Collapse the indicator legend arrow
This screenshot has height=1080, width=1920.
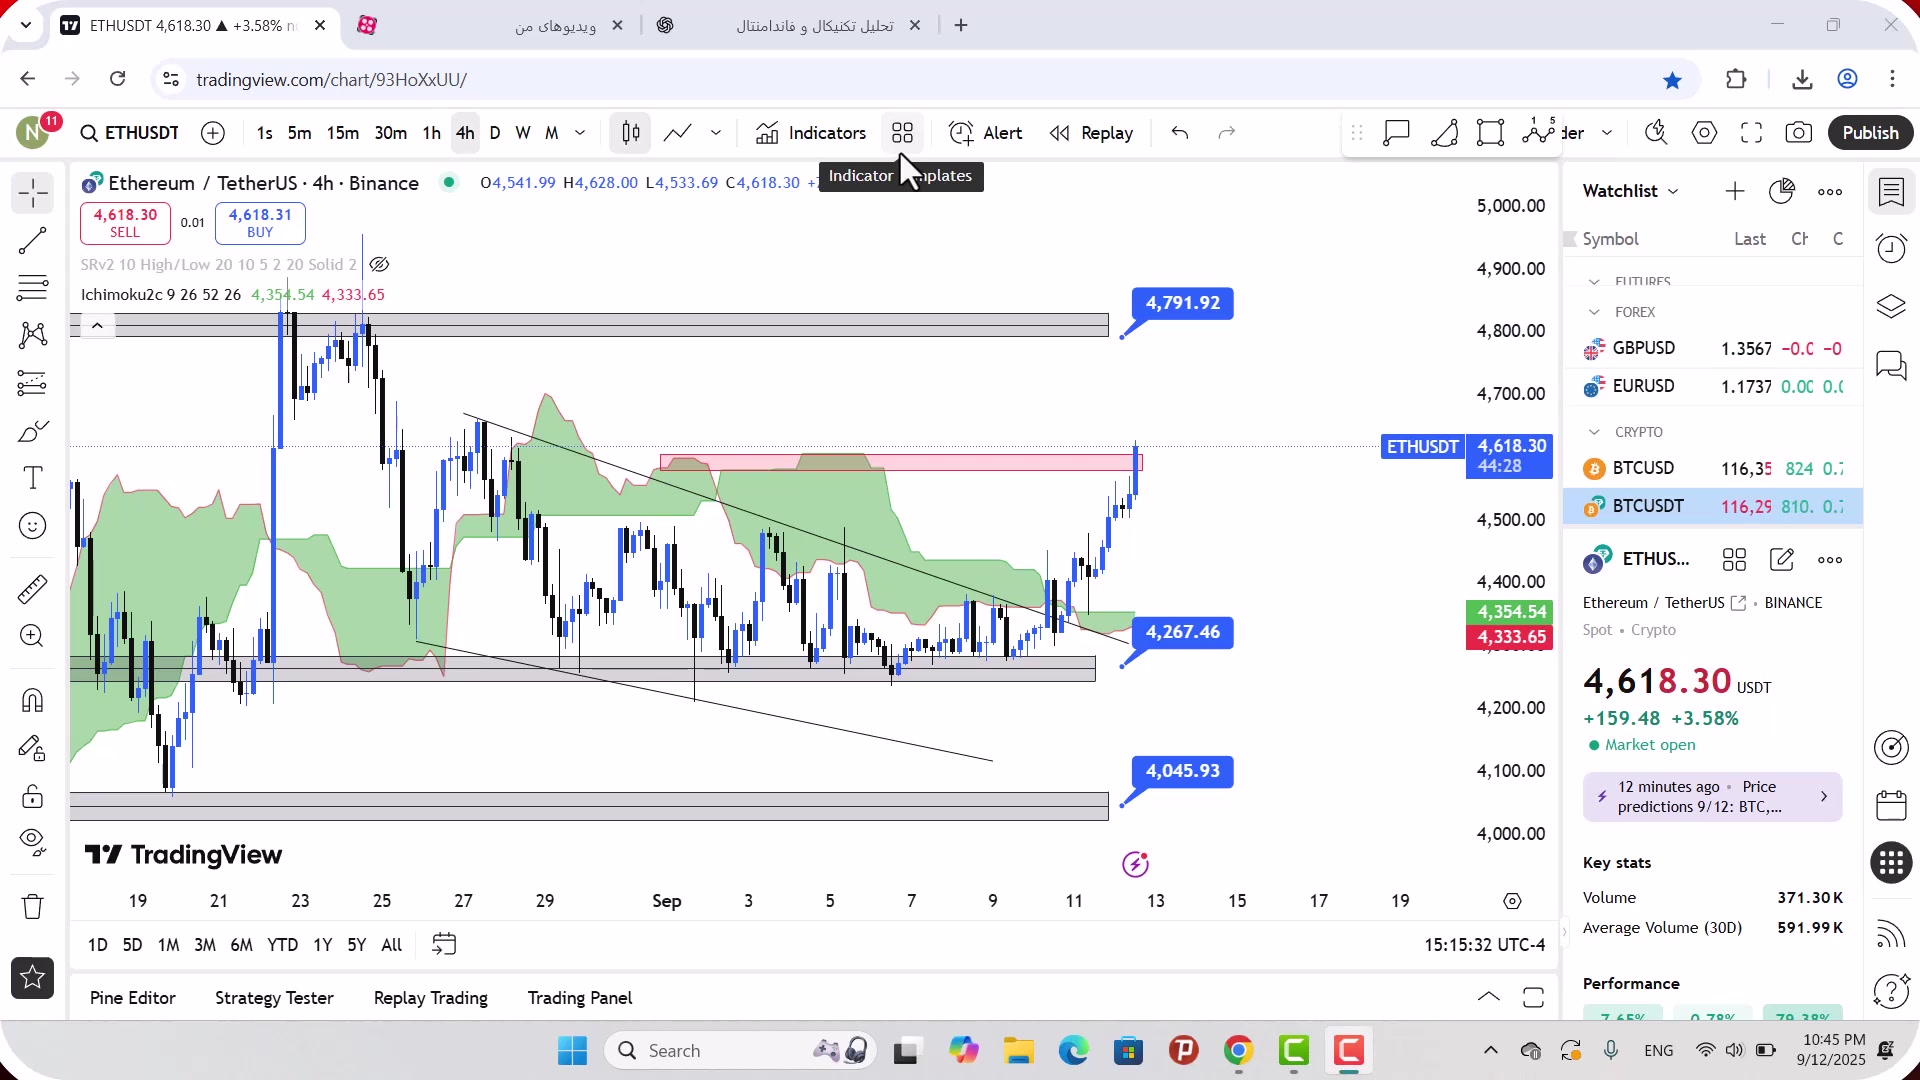[x=97, y=325]
